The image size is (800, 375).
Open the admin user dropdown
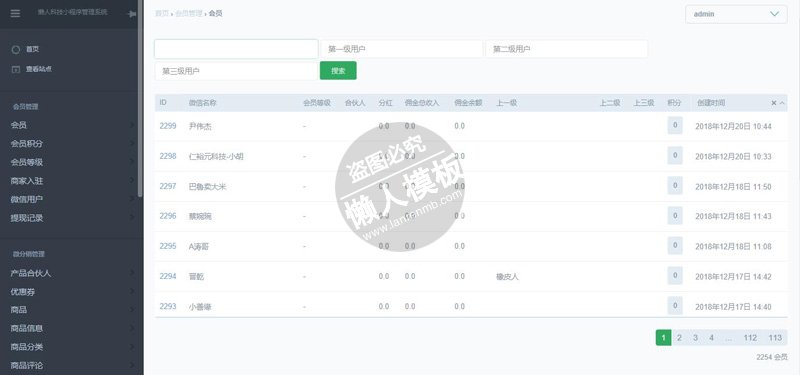pyautogui.click(x=736, y=14)
